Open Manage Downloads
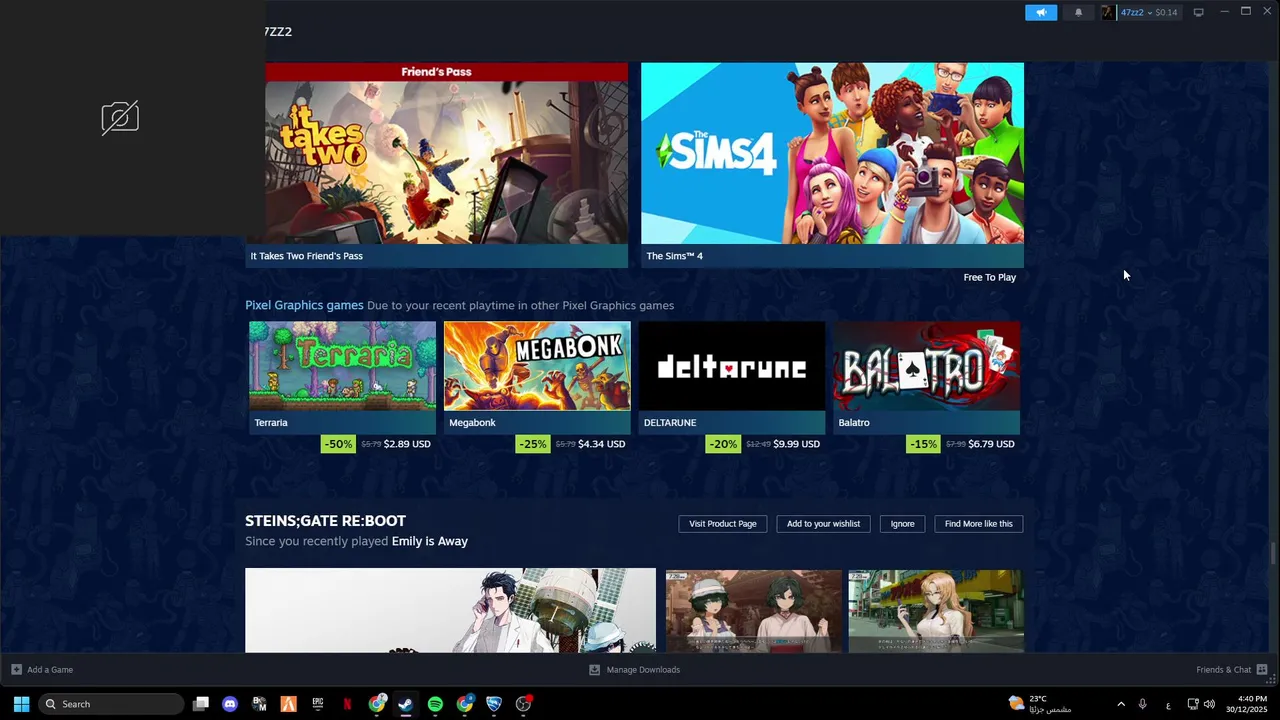 [x=643, y=670]
